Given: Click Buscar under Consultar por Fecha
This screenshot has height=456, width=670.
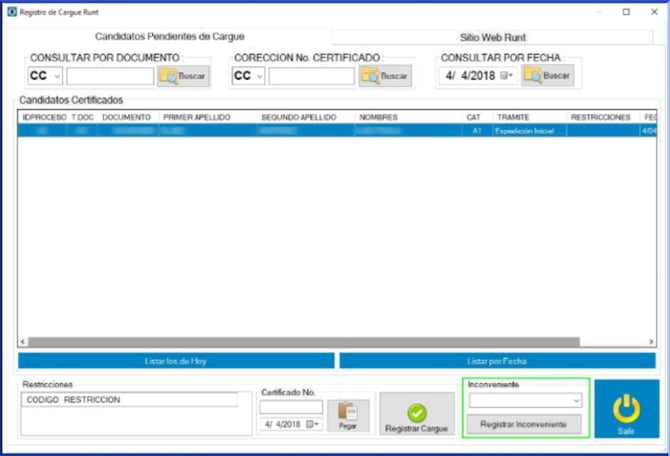Looking at the screenshot, I should point(547,76).
